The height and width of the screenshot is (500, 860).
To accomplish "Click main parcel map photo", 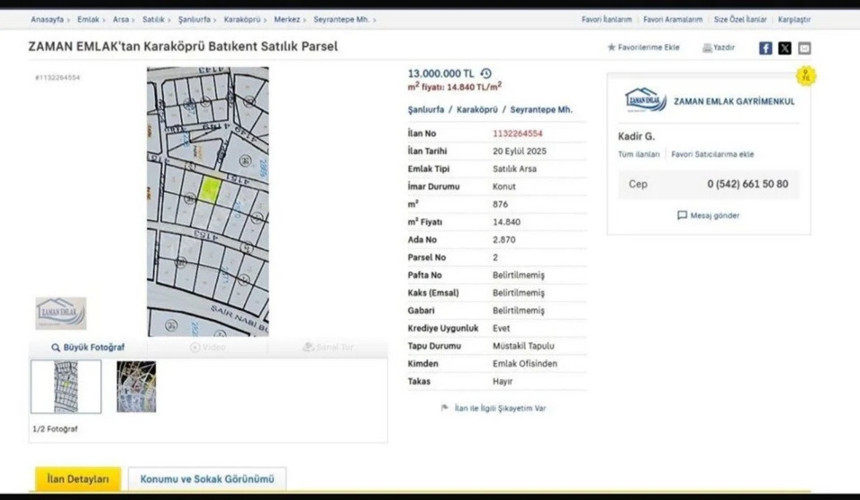I will [208, 202].
